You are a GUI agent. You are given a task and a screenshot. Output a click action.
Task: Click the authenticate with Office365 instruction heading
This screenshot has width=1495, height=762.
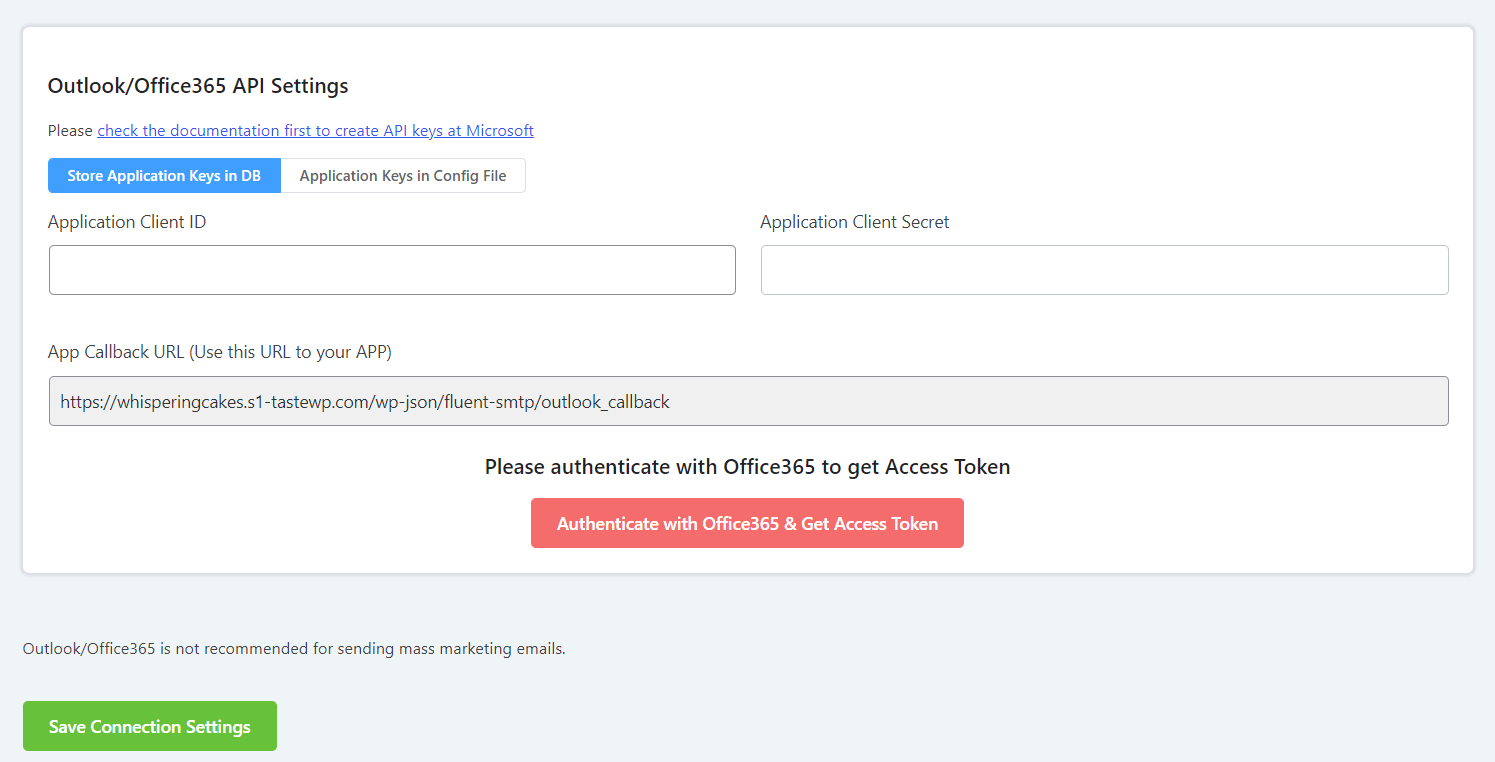click(x=747, y=466)
